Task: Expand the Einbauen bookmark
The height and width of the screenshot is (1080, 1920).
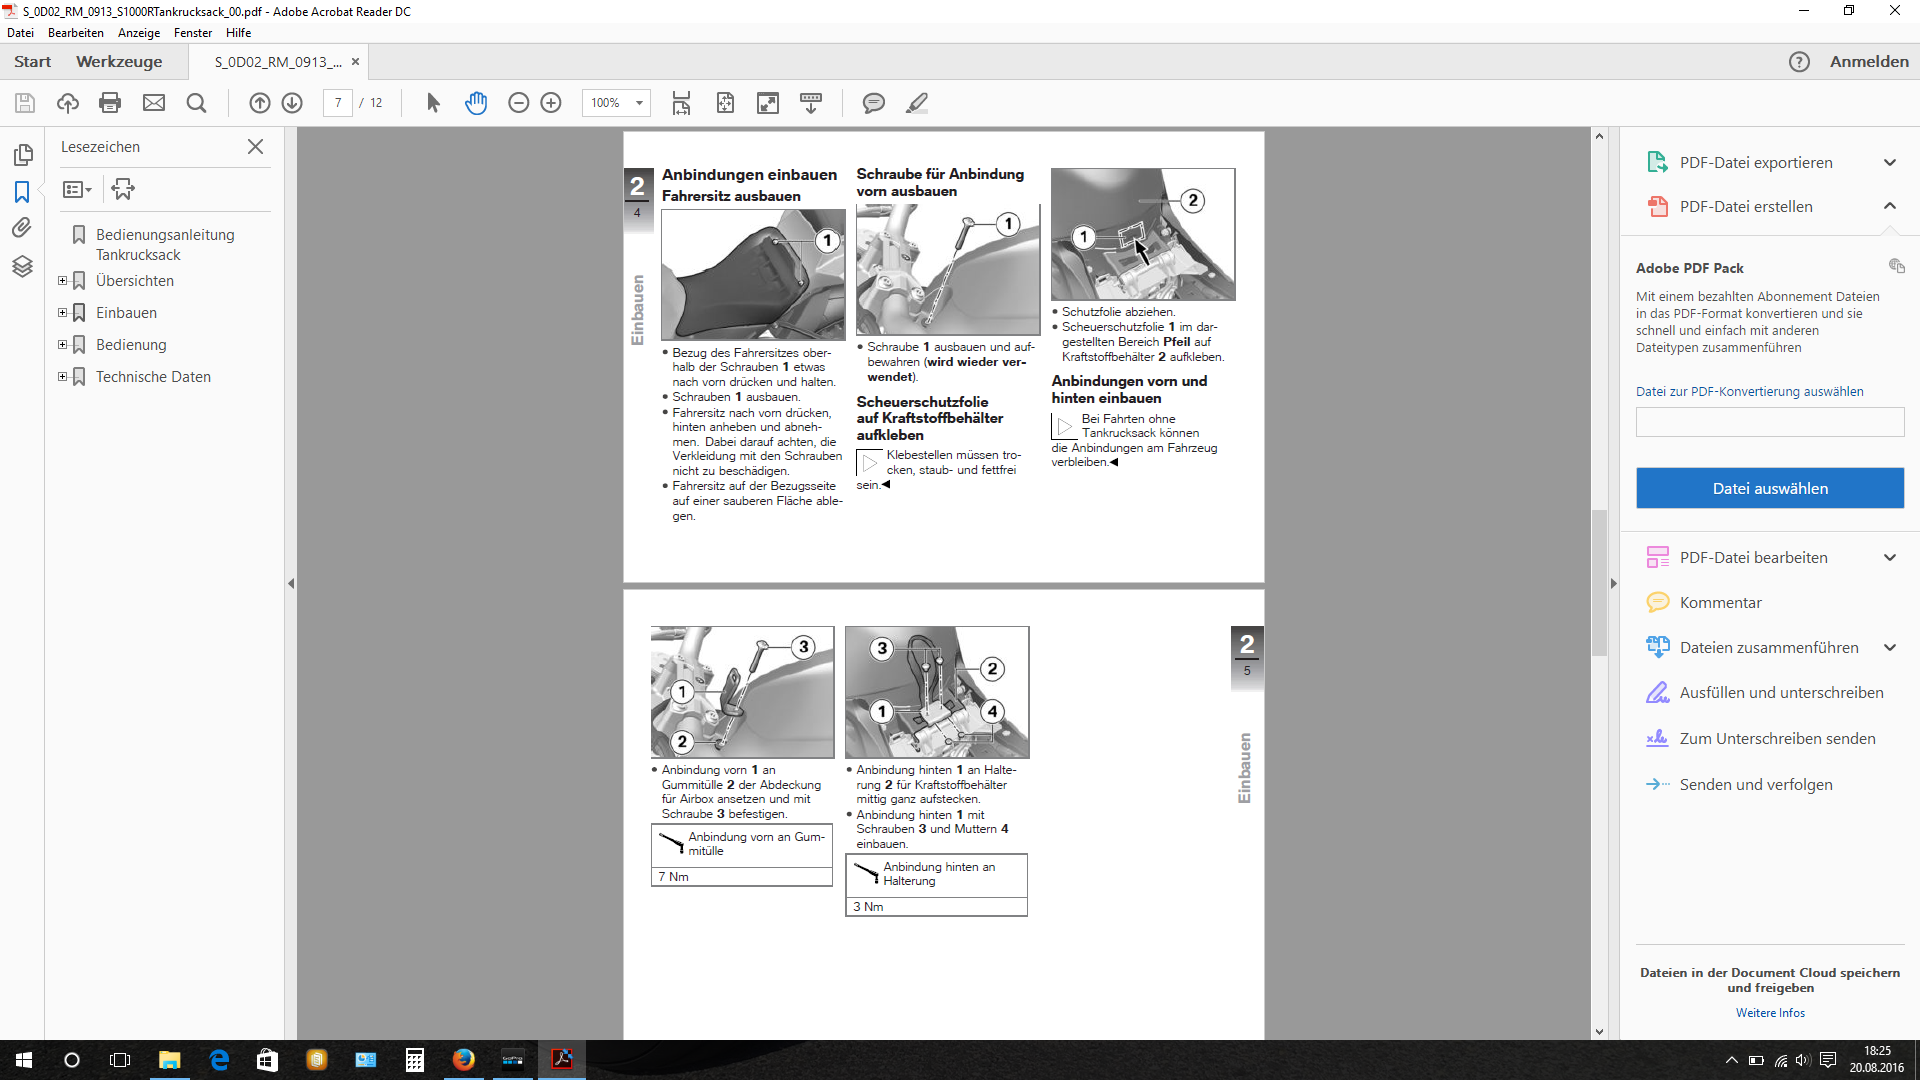Action: [62, 313]
